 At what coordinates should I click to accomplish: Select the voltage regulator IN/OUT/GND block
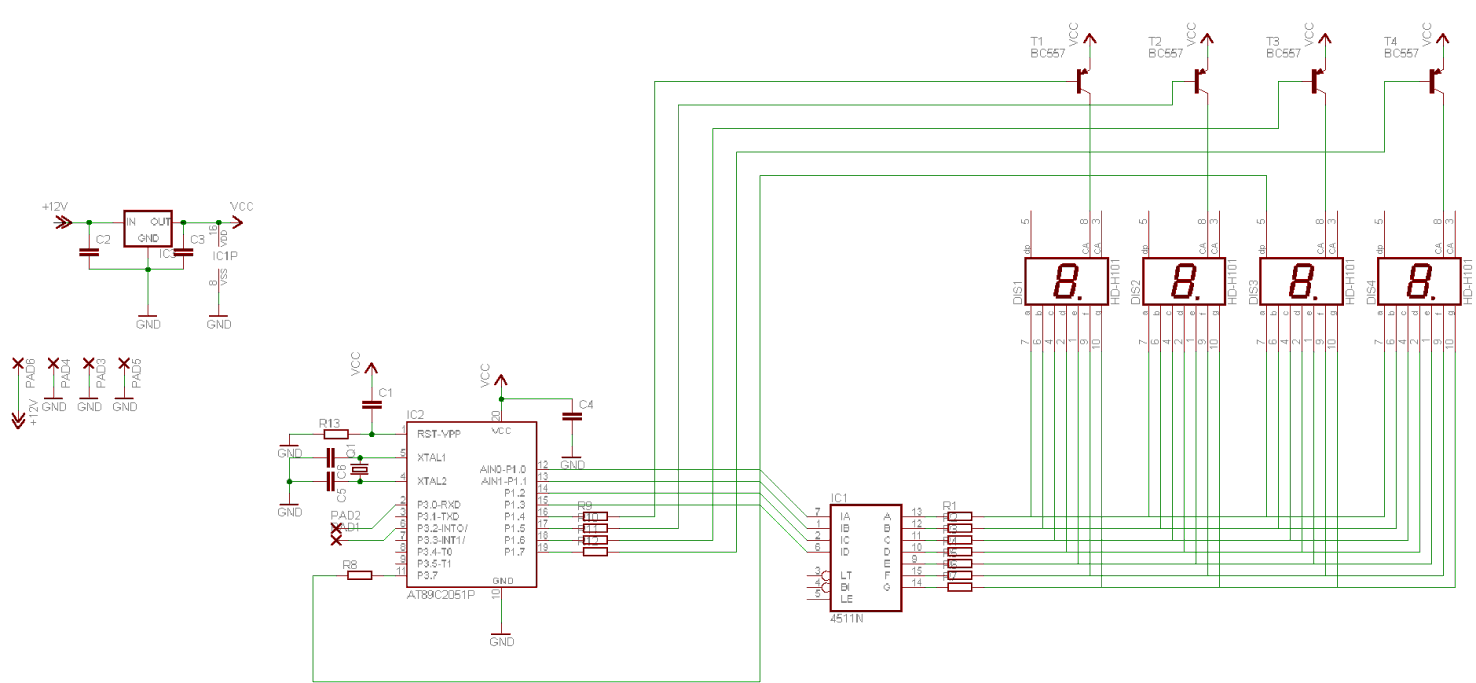[148, 229]
